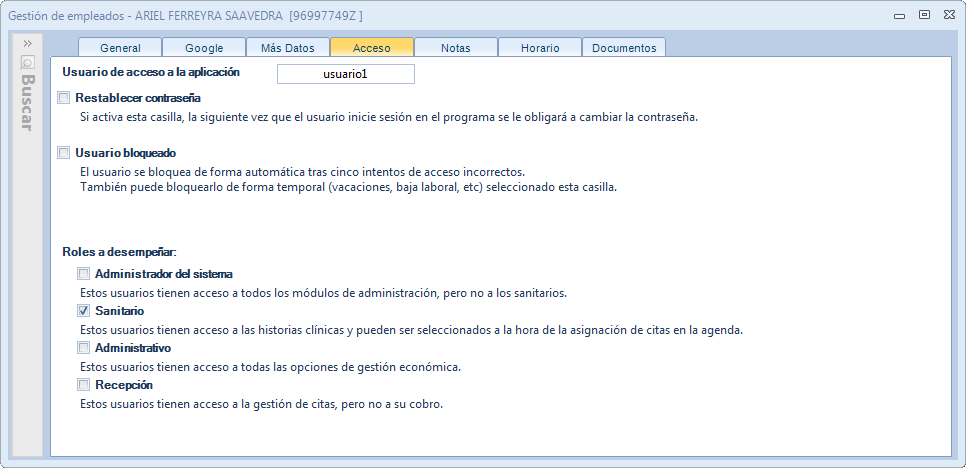Viewport: 966px width, 468px height.
Task: Select the Recepción role checkbox
Action: click(84, 385)
